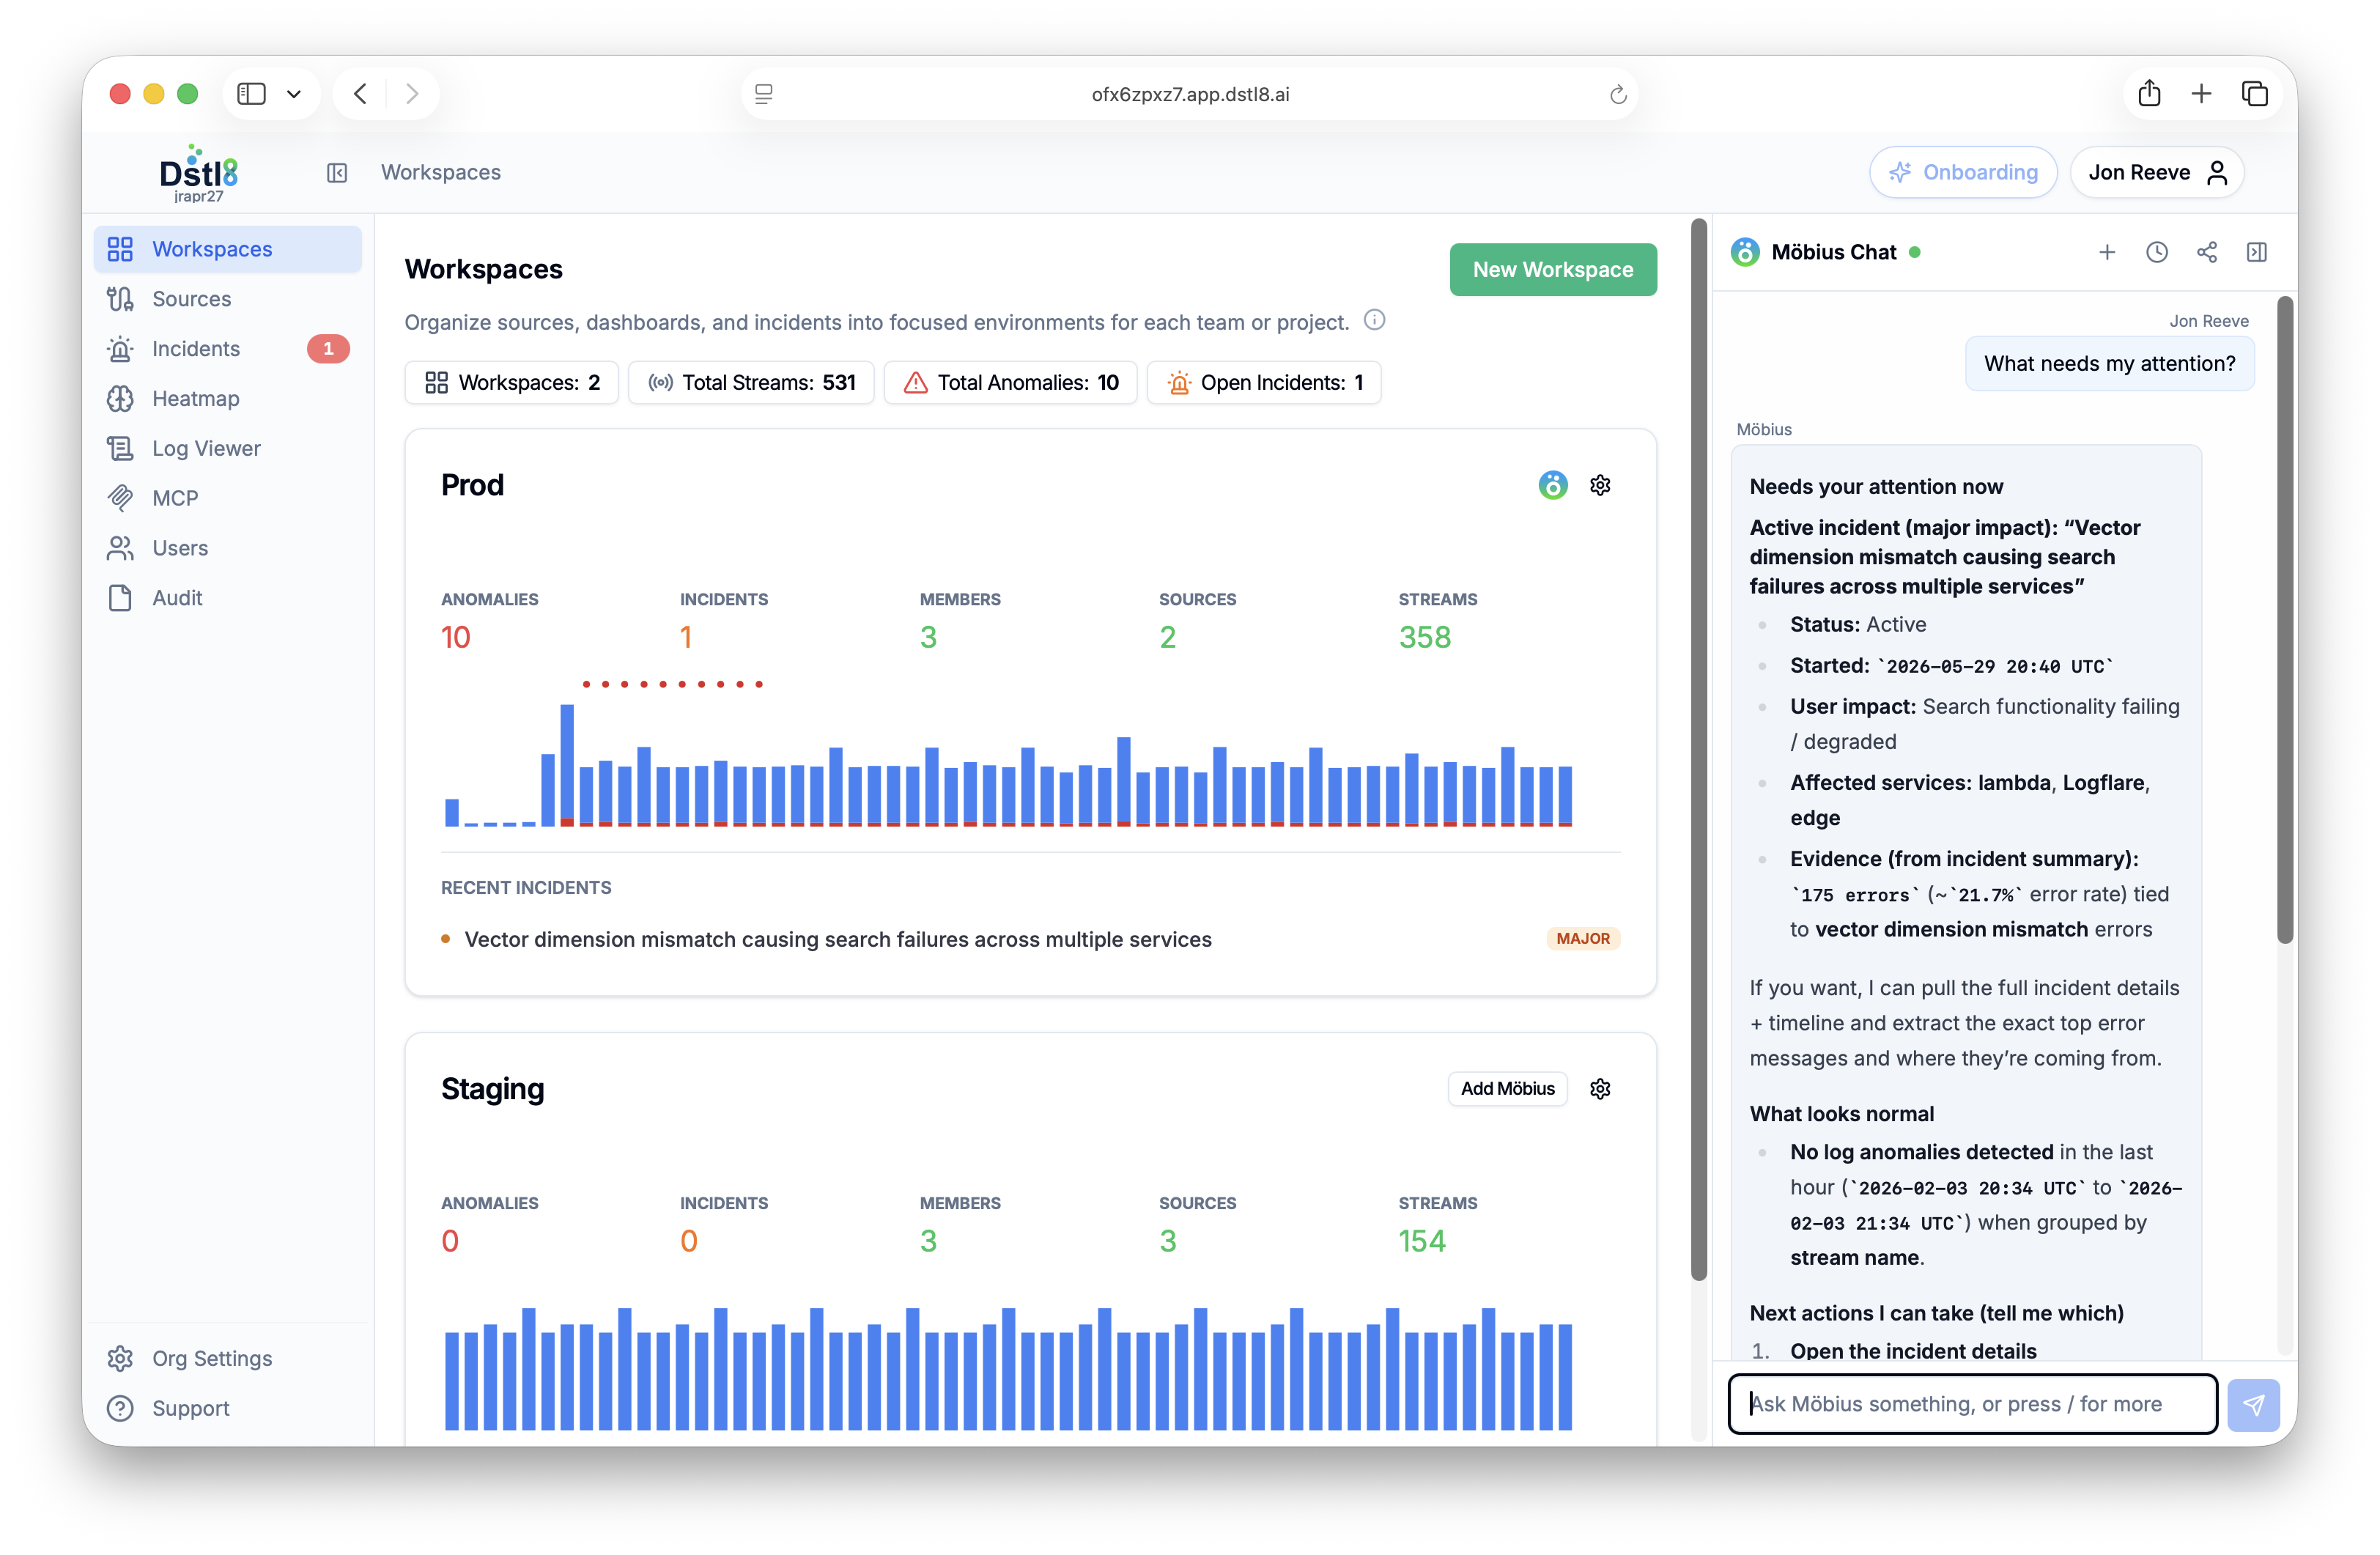
Task: Collapse the left navigation sidebar
Action: coord(337,172)
